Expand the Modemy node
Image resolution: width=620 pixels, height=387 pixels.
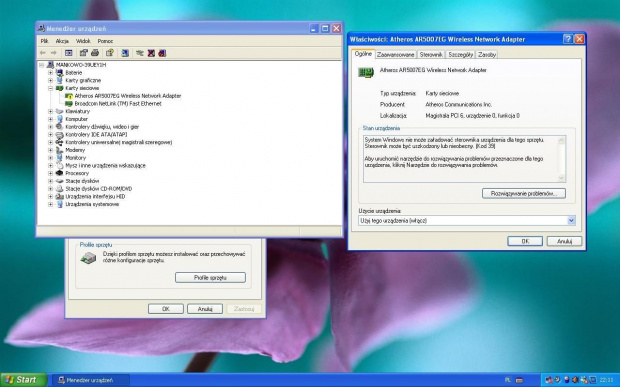coord(50,150)
